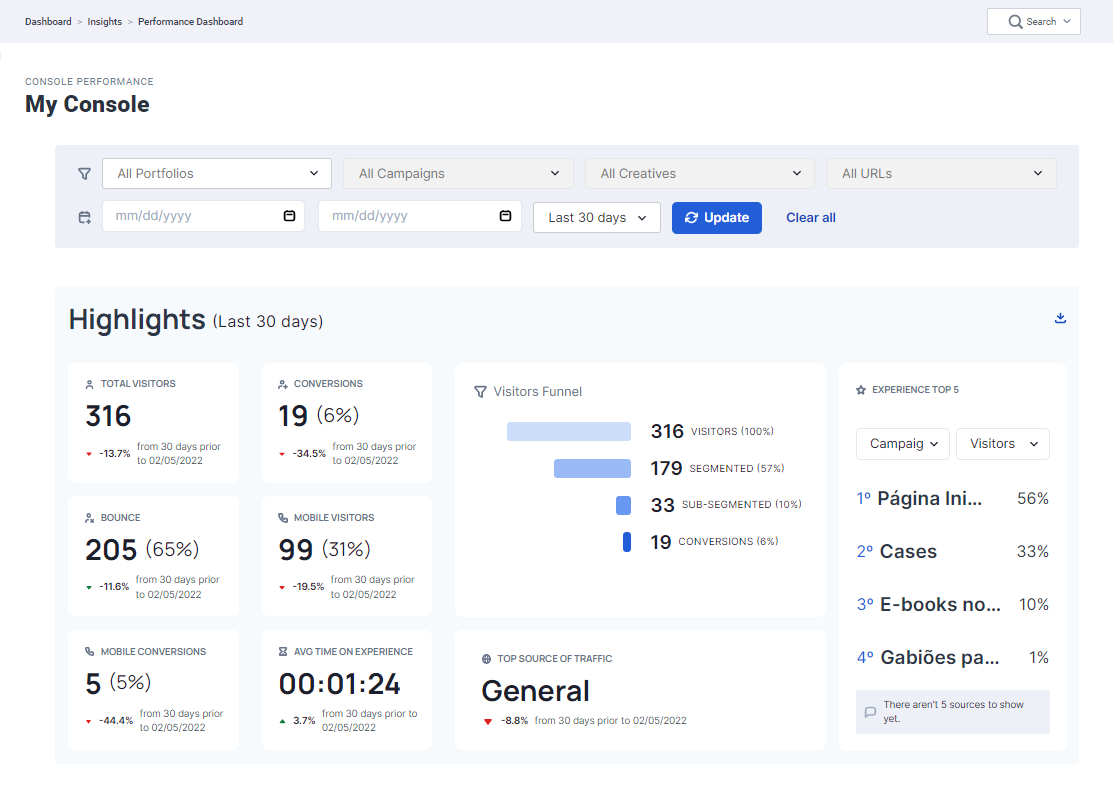This screenshot has width=1113, height=807.
Task: Select the Página Ini... experience row
Action: pyautogui.click(x=953, y=499)
